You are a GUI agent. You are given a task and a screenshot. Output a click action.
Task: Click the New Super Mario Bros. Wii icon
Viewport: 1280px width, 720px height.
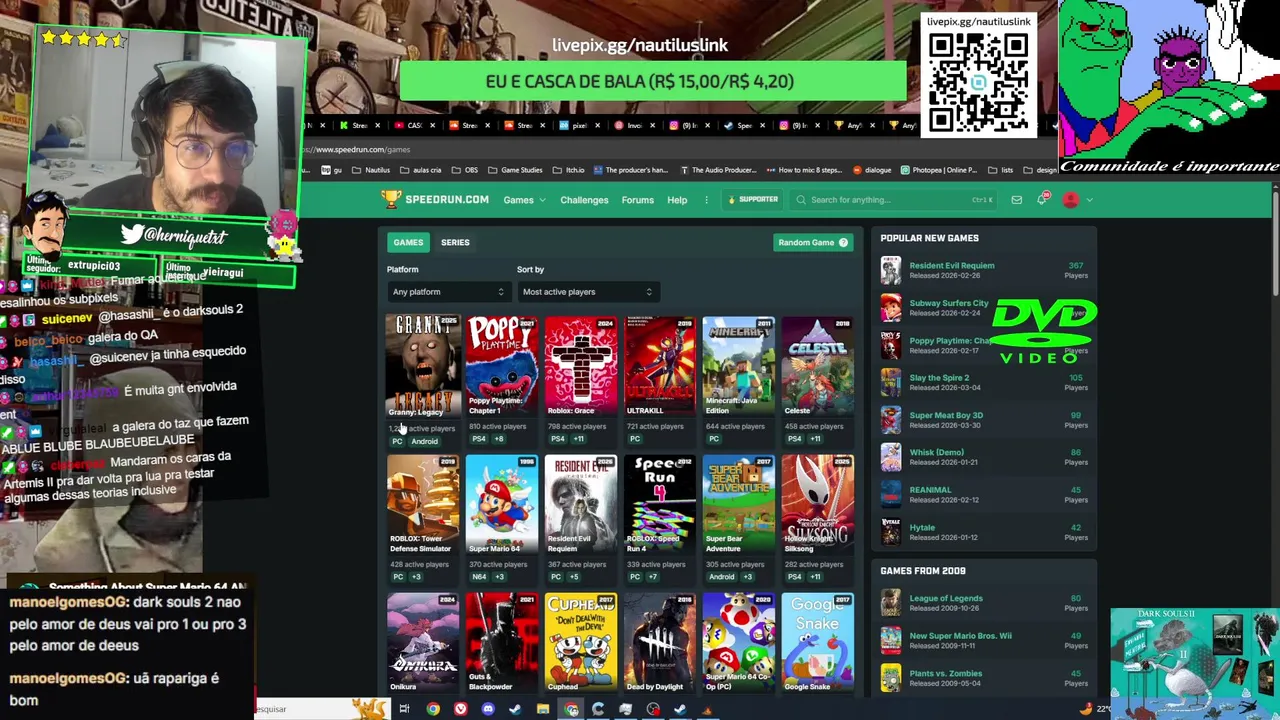[x=890, y=640]
